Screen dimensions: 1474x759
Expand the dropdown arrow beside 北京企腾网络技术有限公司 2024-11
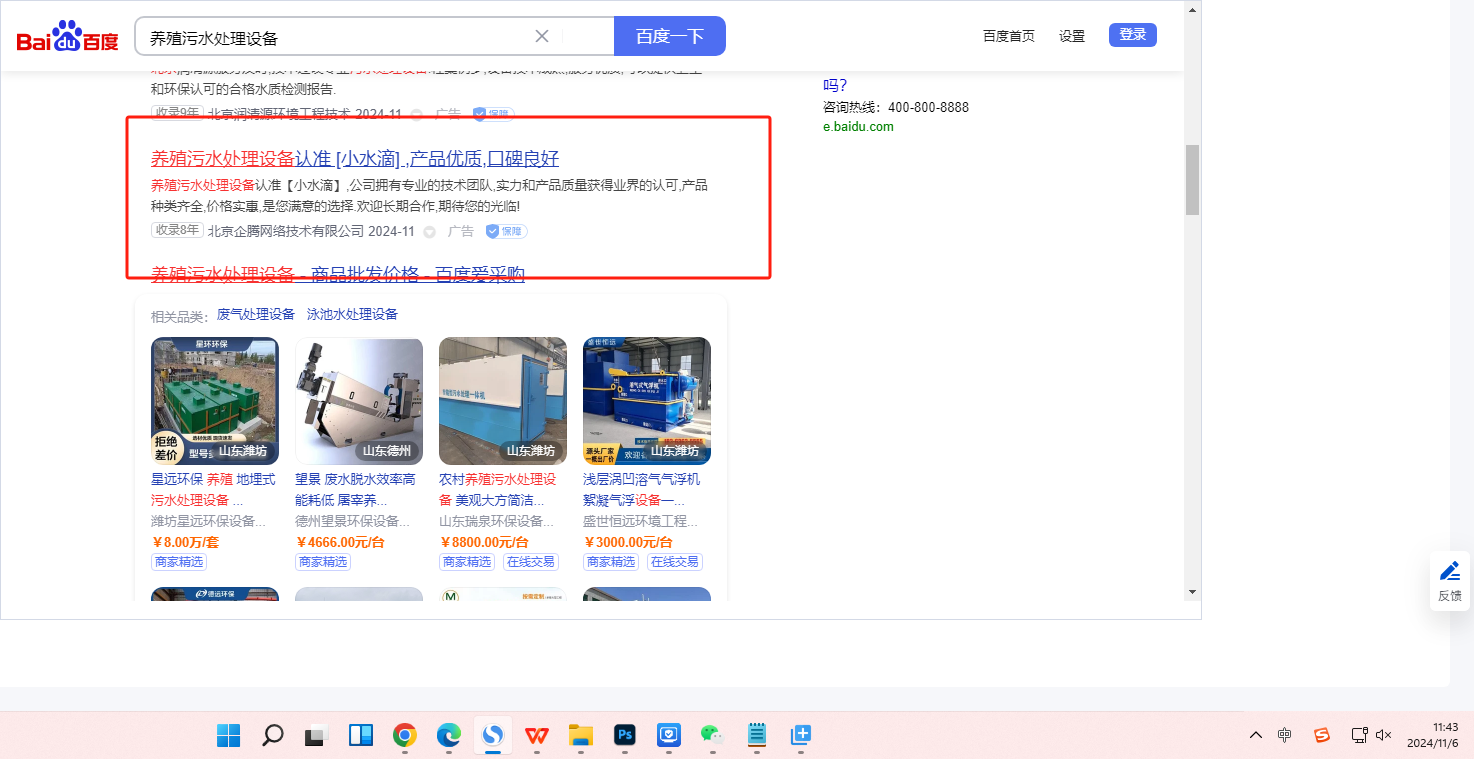[430, 232]
